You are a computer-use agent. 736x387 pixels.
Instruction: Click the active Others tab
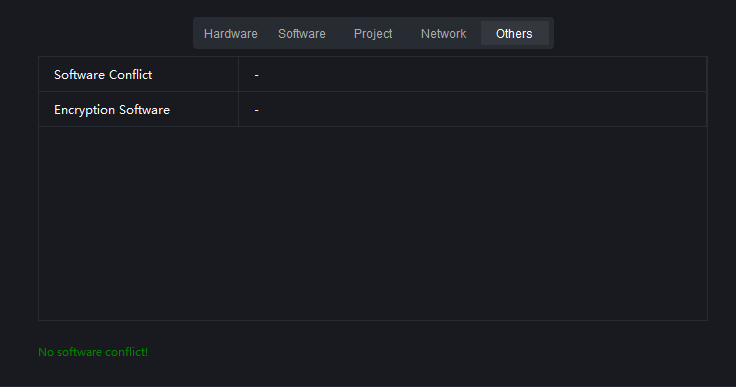click(514, 33)
